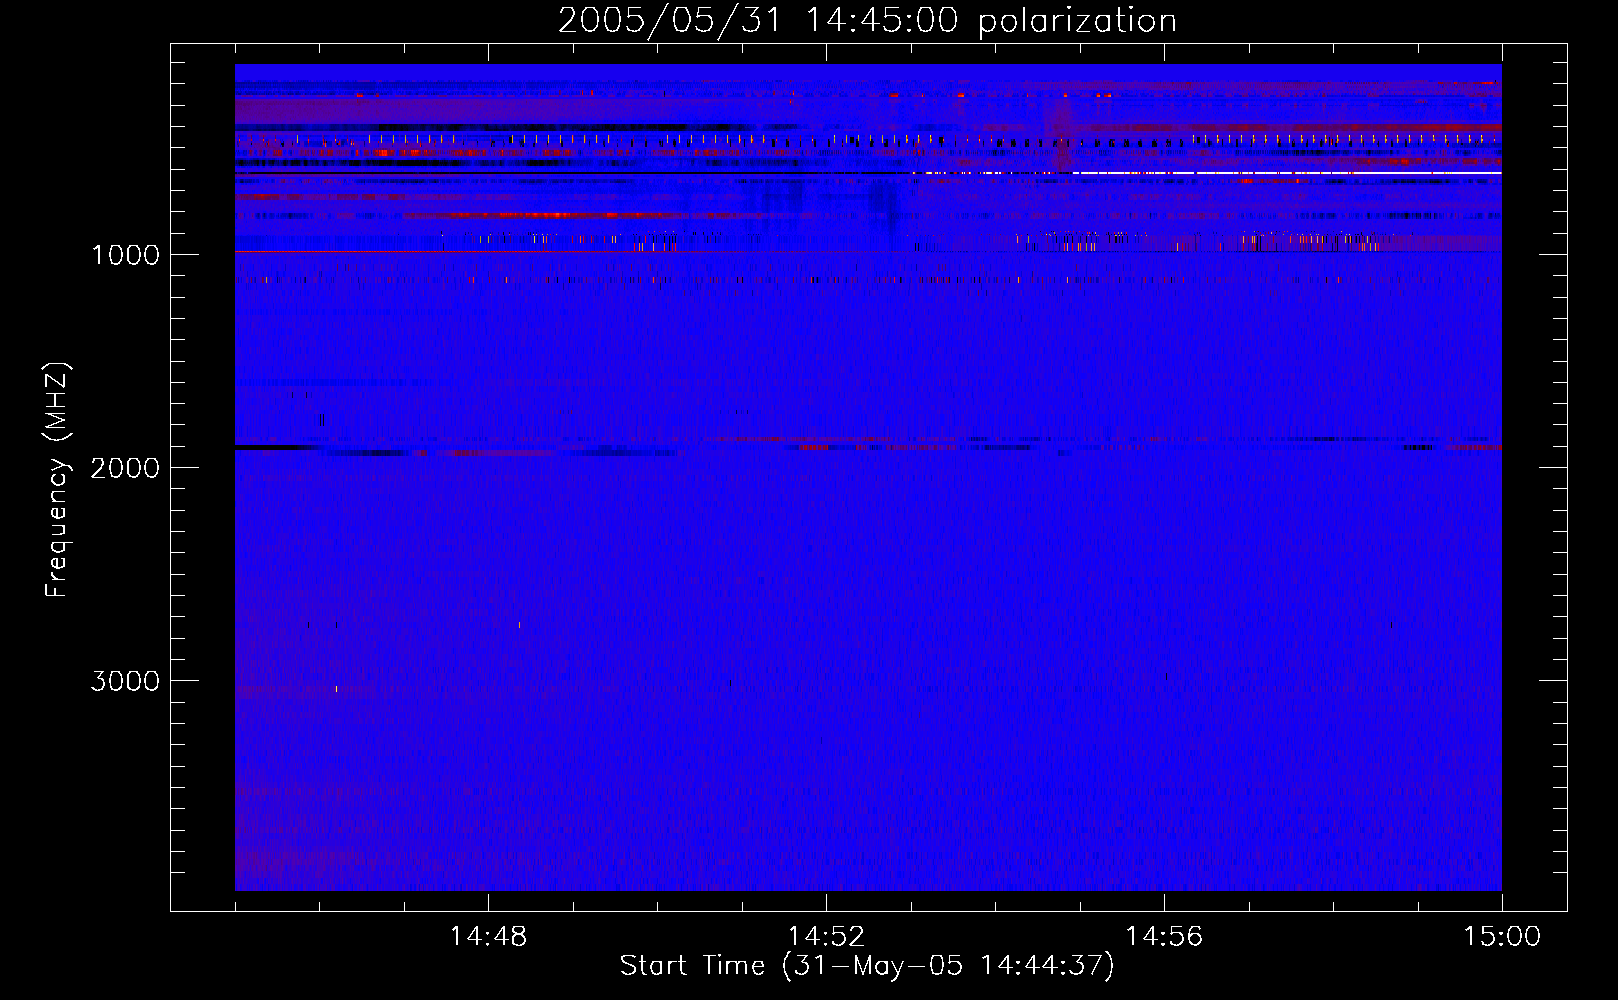Click the 15:00 time tick label
The width and height of the screenshot is (1618, 1000).
[x=1502, y=937]
